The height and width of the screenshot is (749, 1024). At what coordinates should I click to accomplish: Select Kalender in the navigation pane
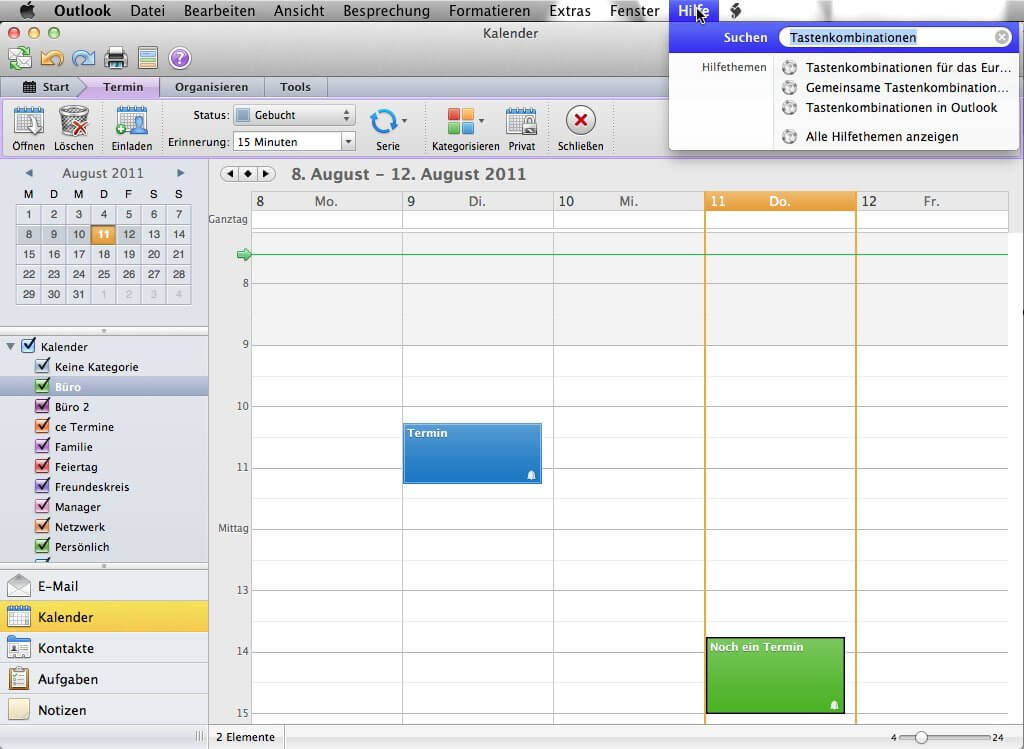click(x=104, y=617)
